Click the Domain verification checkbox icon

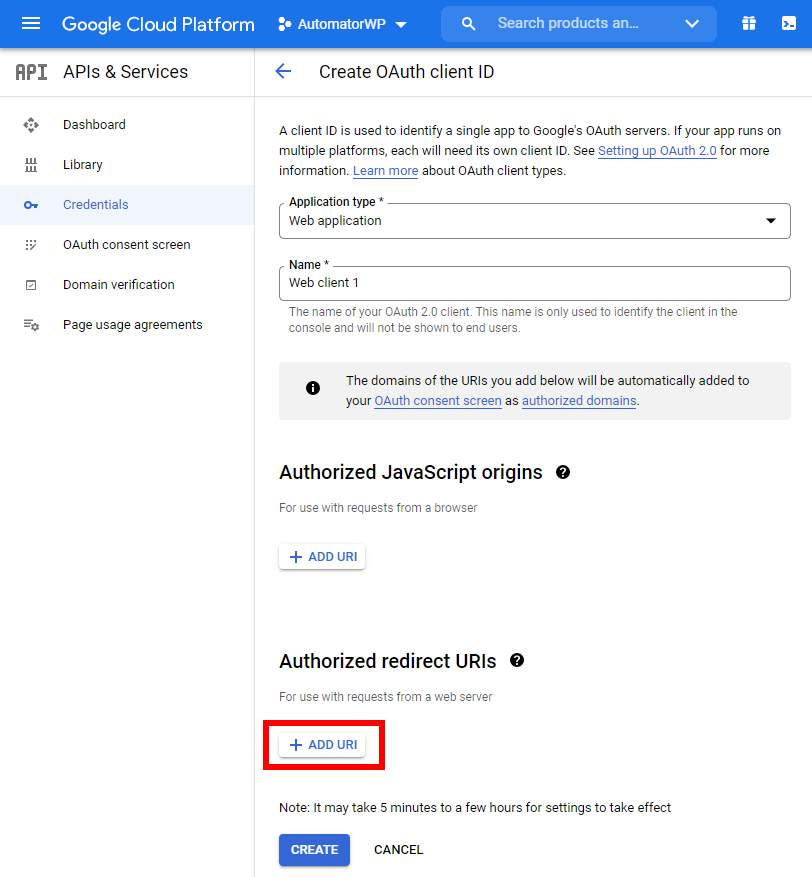click(x=31, y=285)
